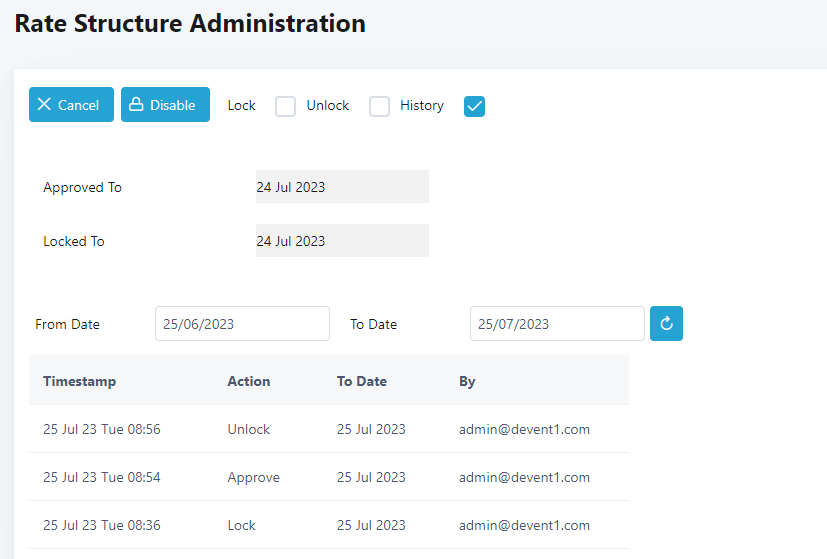
Task: Click the Action column header
Action: 248,381
